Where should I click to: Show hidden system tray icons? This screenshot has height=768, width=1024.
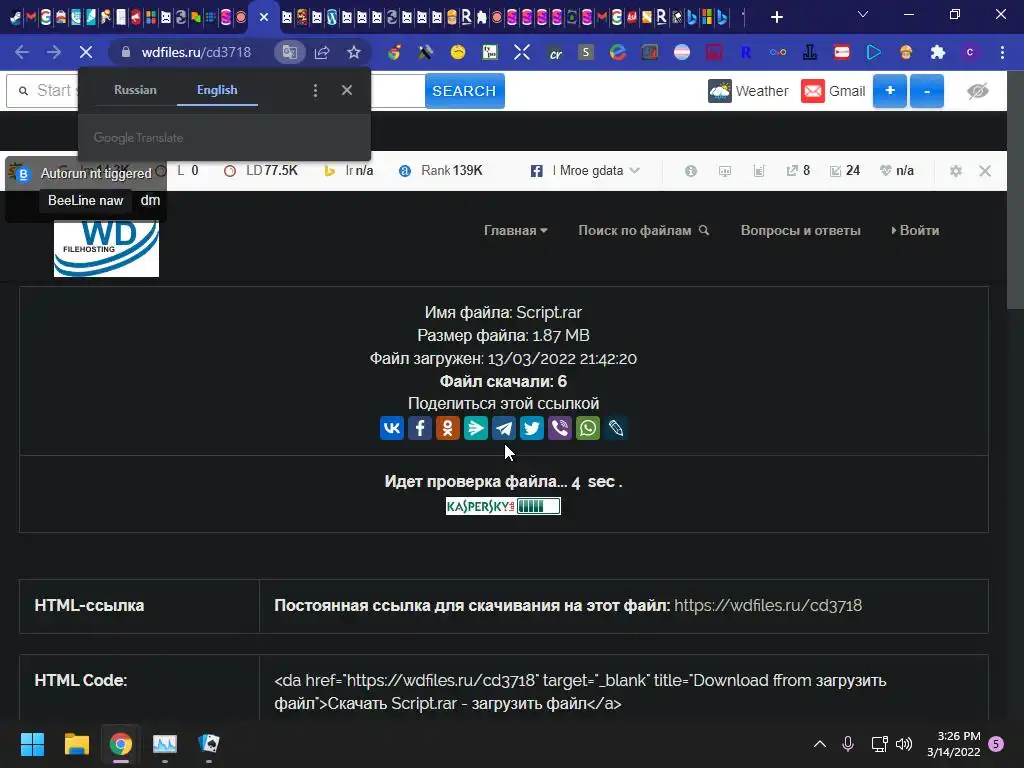tap(820, 744)
